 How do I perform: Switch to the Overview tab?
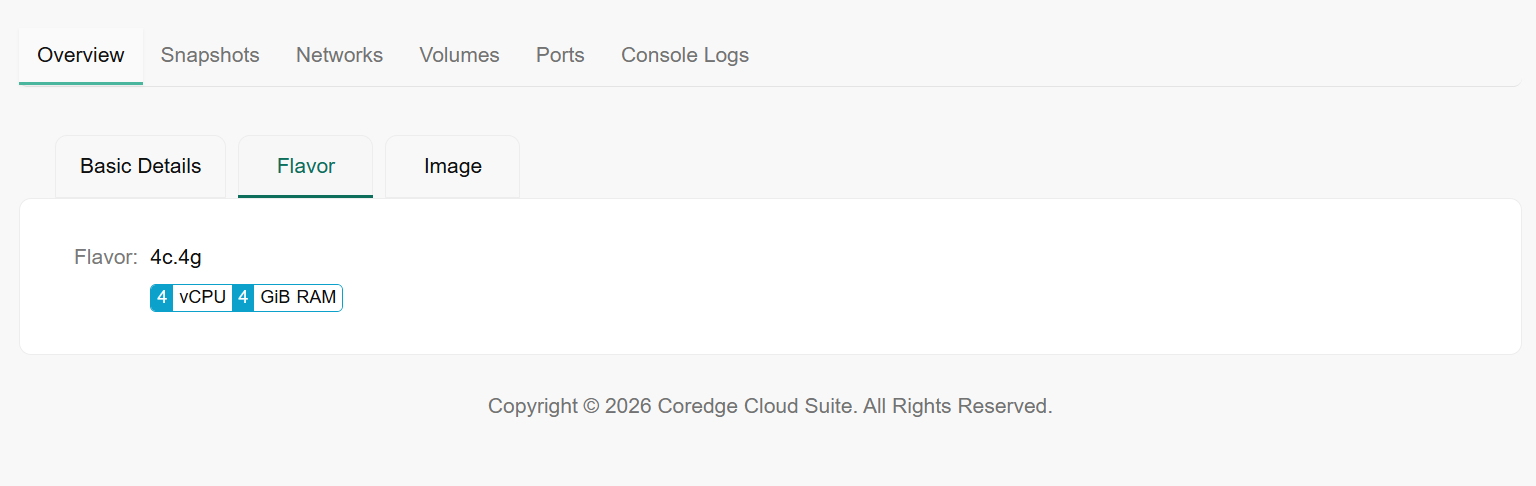click(81, 55)
